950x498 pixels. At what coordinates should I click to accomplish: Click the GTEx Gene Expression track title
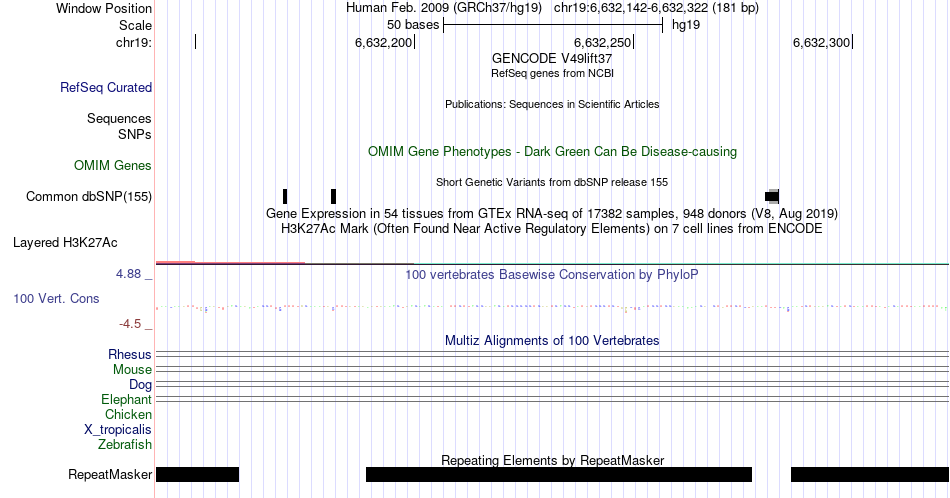(552, 213)
